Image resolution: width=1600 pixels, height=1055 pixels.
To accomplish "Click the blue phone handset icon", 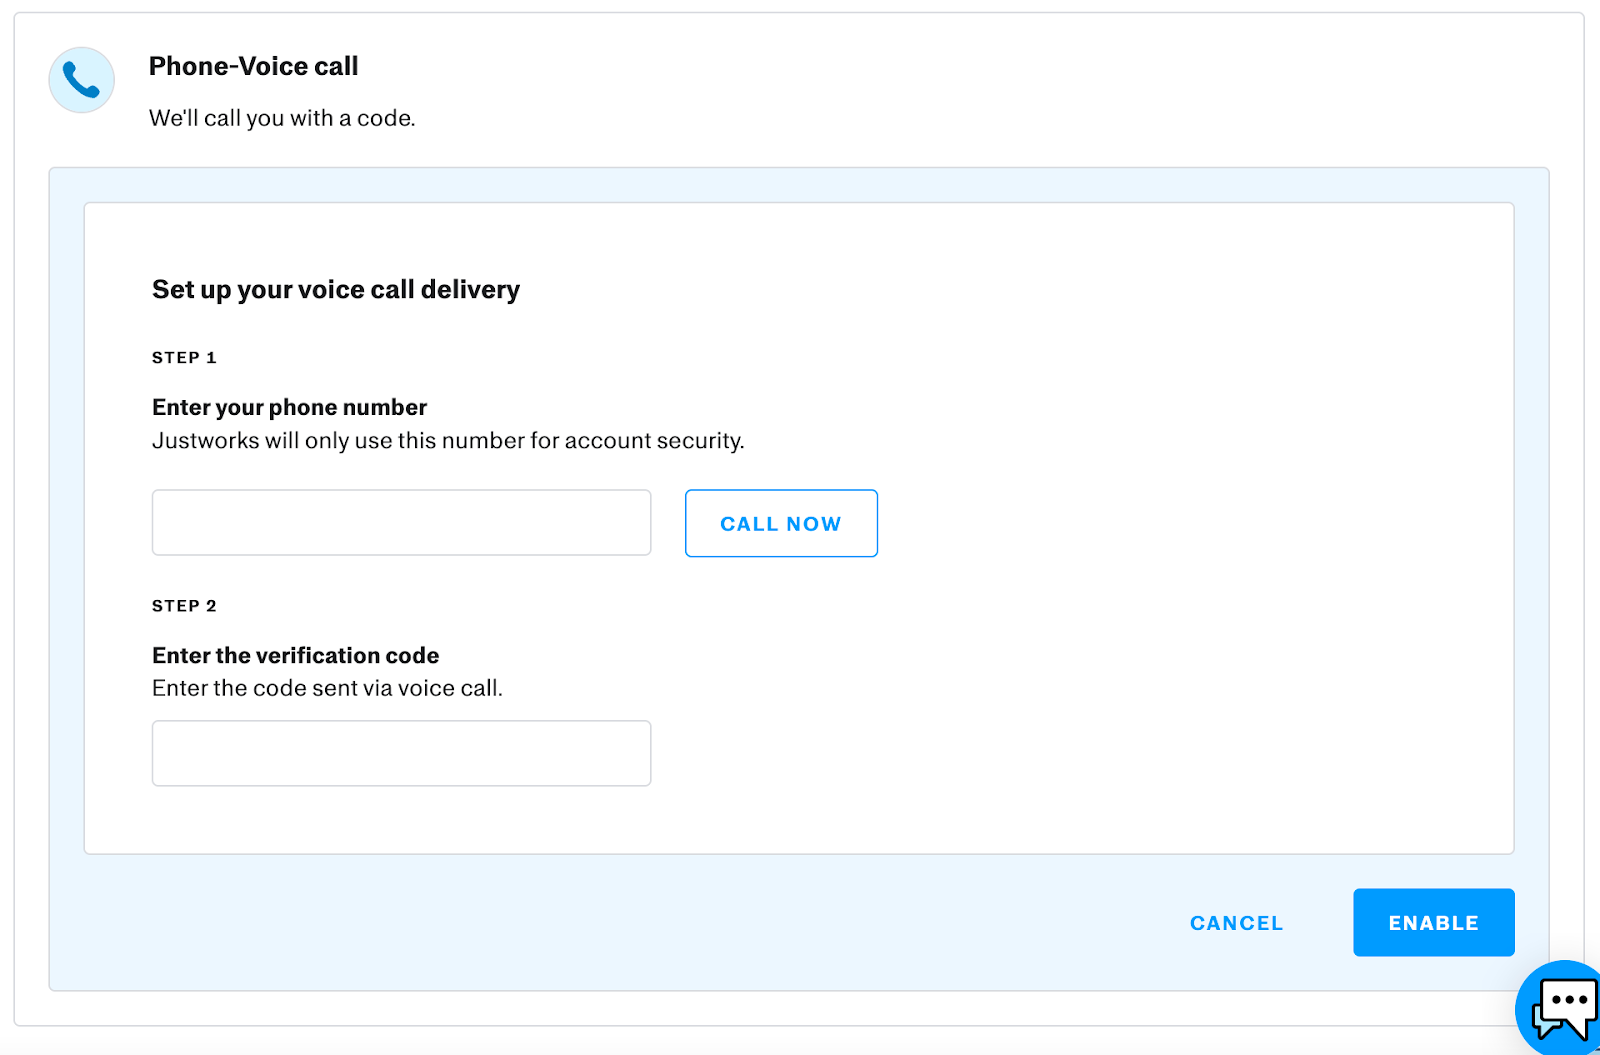I will point(81,80).
